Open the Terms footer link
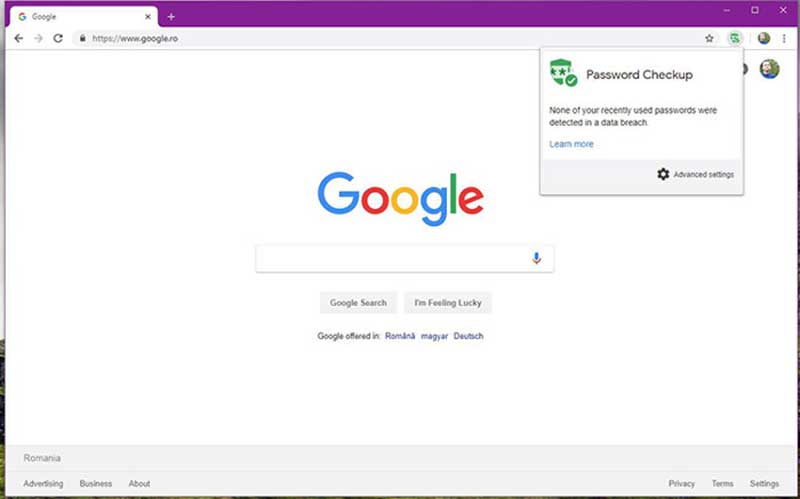The width and height of the screenshot is (800, 499). [722, 483]
